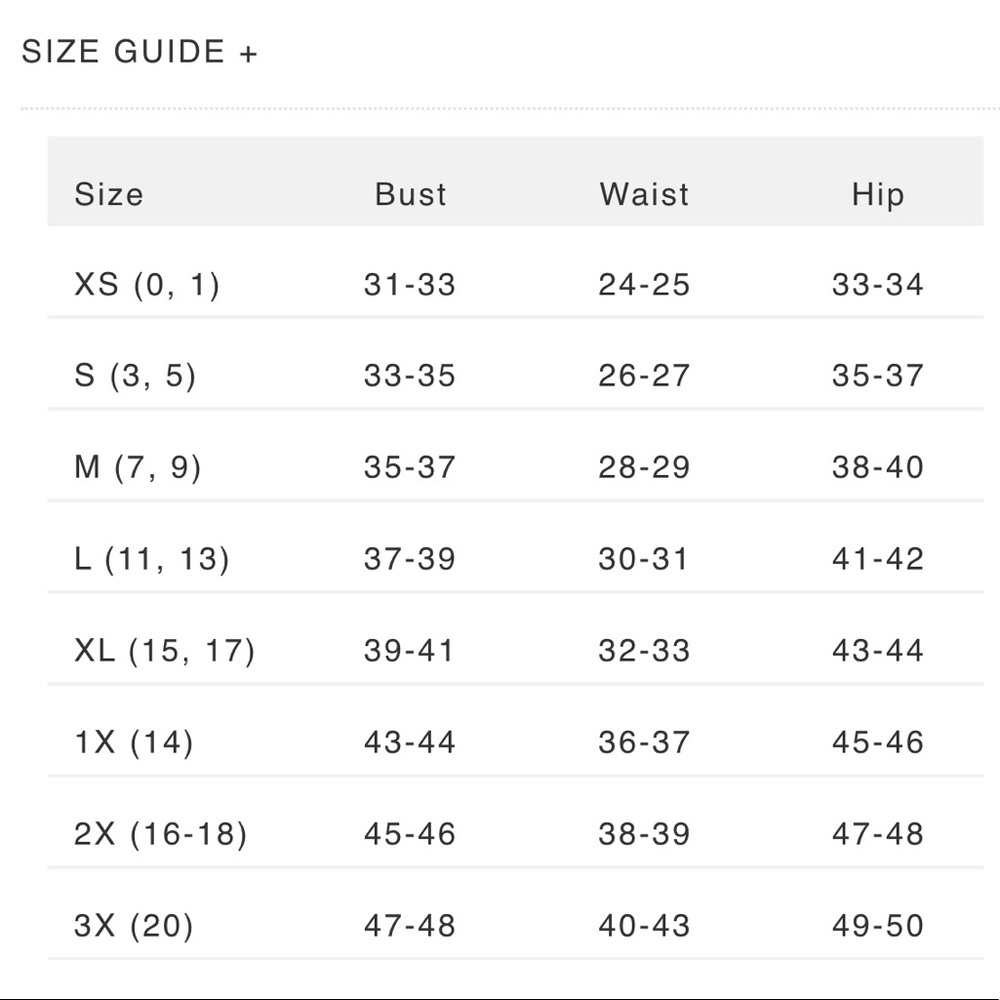This screenshot has height=1000, width=1000.
Task: Select the 1X (14) size label
Action: click(x=133, y=742)
